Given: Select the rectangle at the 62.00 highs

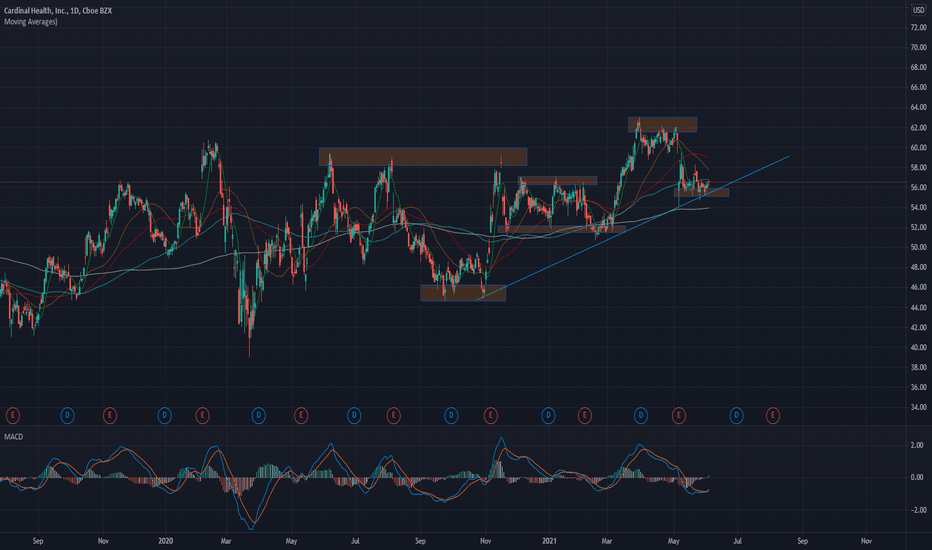Looking at the screenshot, I should pos(662,124).
